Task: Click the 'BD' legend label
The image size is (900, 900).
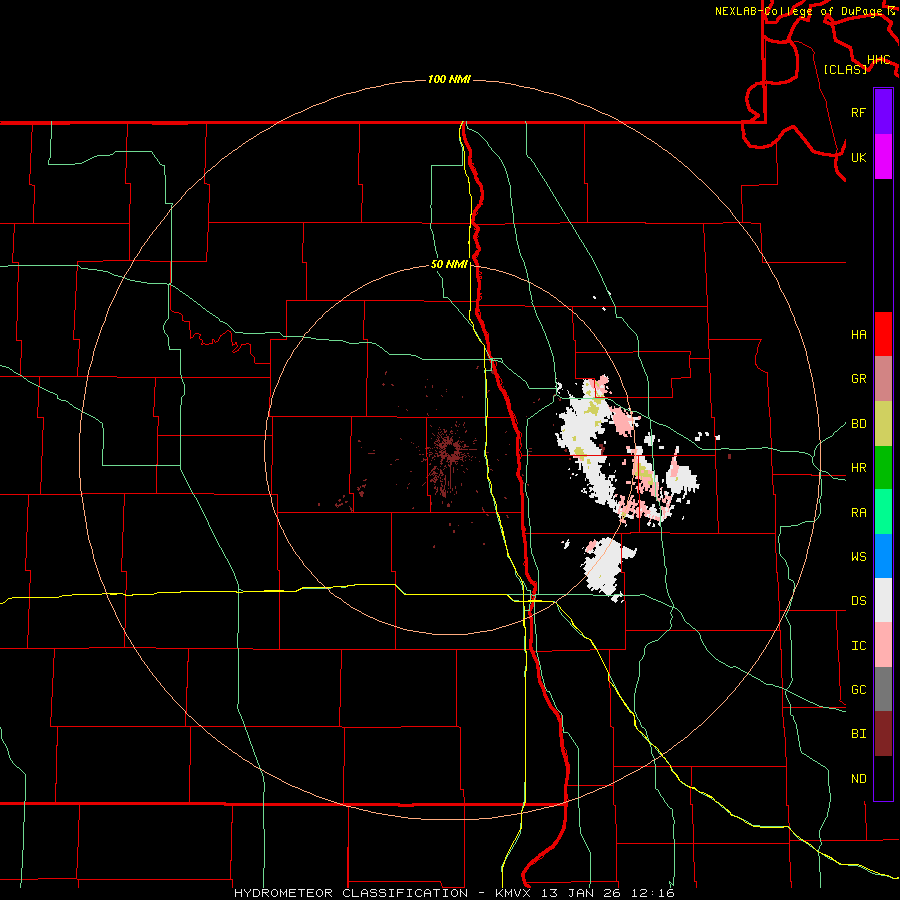Action: [858, 424]
